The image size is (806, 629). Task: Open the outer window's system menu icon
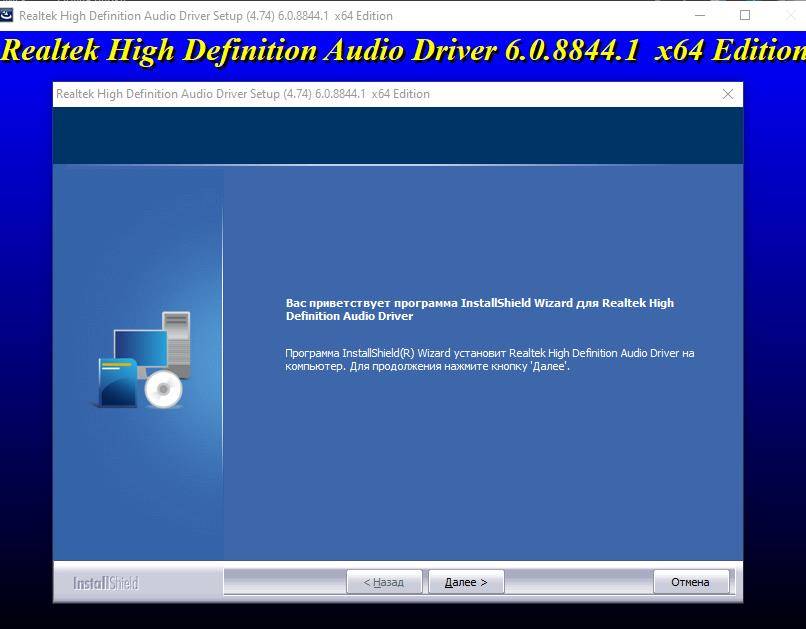click(6, 15)
